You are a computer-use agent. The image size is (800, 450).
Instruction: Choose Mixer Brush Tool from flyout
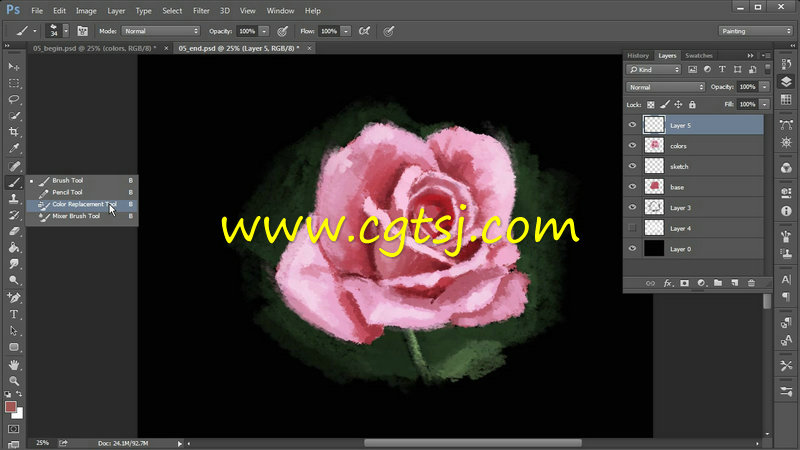[82, 216]
